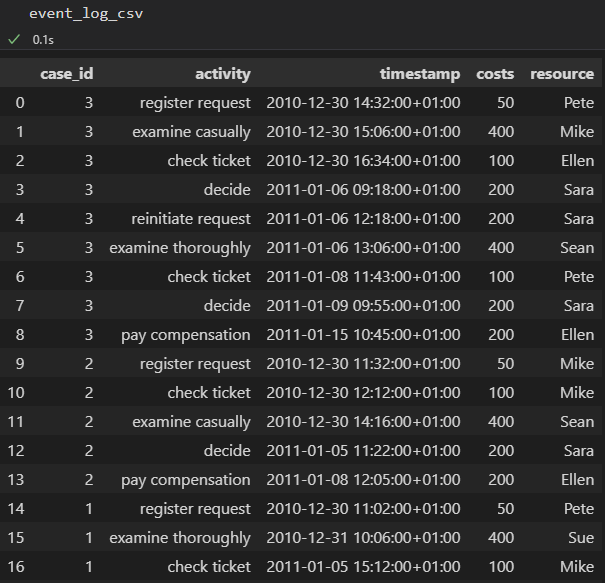
Task: Click timestamp 2011-01-09 09:55:00+01:00
Action: click(x=363, y=306)
